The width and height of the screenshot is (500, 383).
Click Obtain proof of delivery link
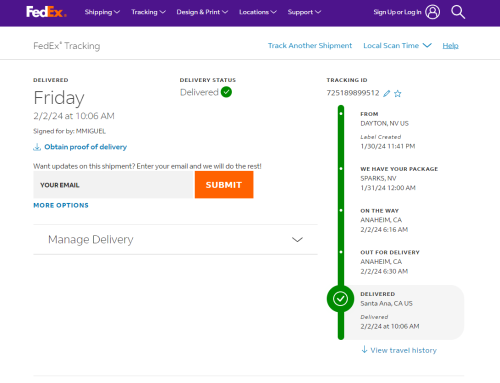(86, 147)
